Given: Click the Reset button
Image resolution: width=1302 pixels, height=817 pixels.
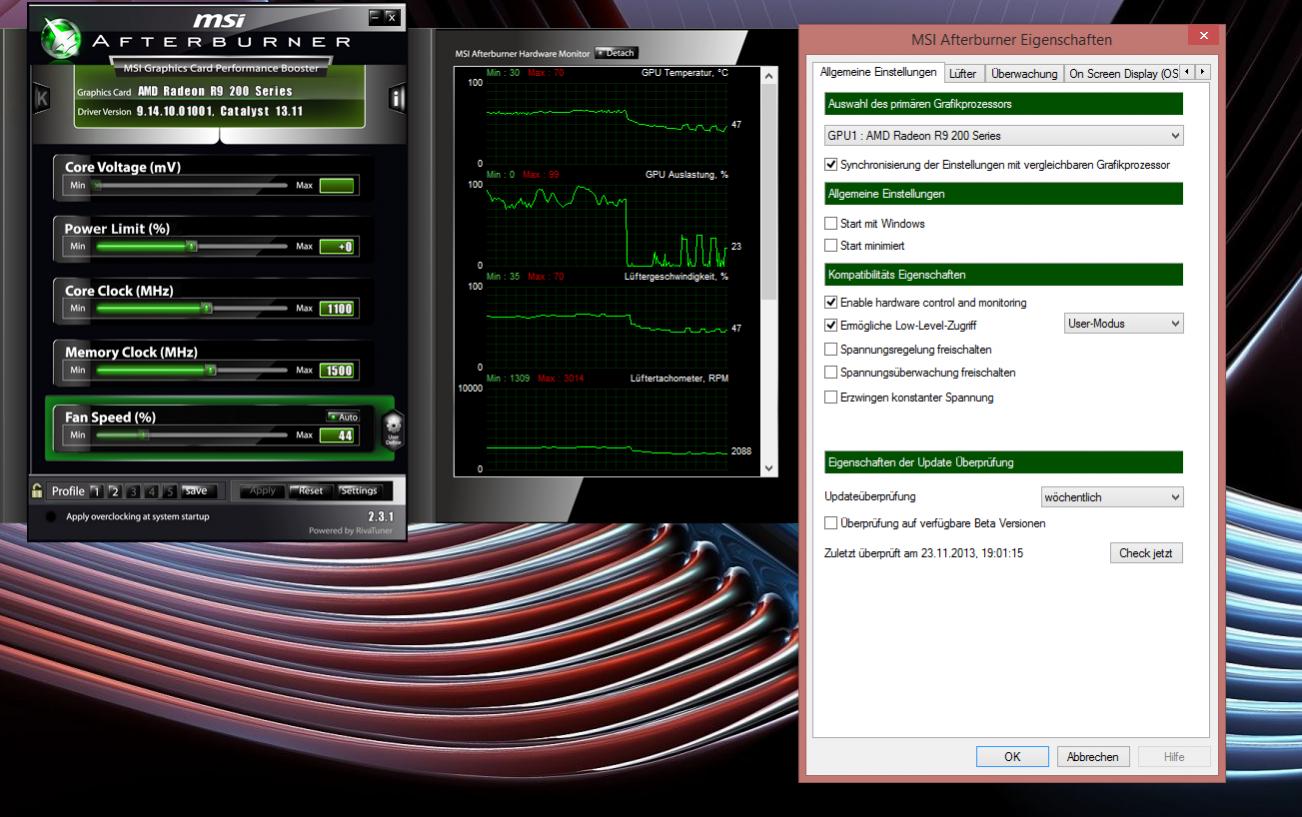Looking at the screenshot, I should tap(311, 491).
